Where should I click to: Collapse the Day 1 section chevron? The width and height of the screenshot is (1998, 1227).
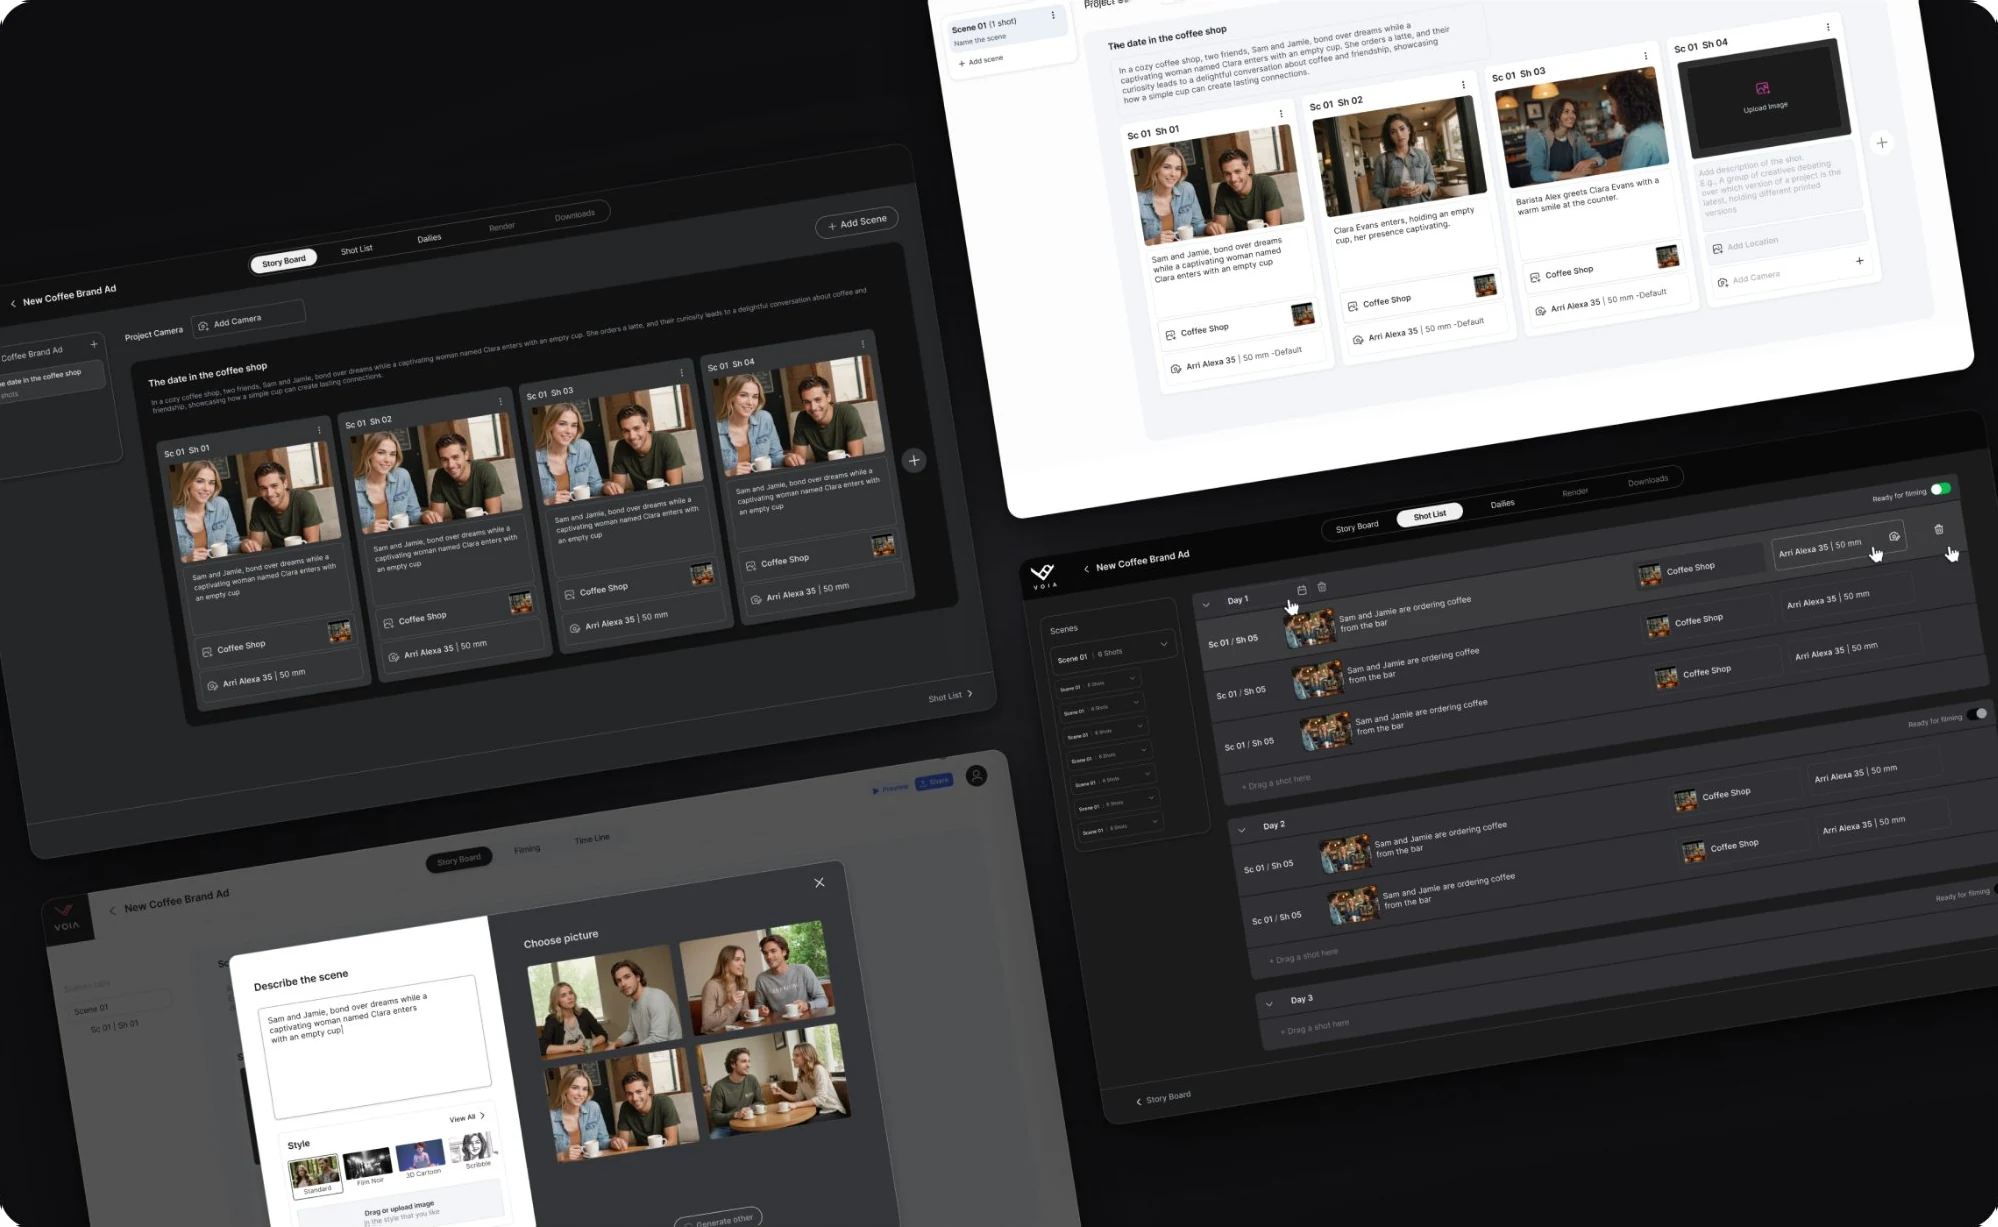coord(1206,604)
